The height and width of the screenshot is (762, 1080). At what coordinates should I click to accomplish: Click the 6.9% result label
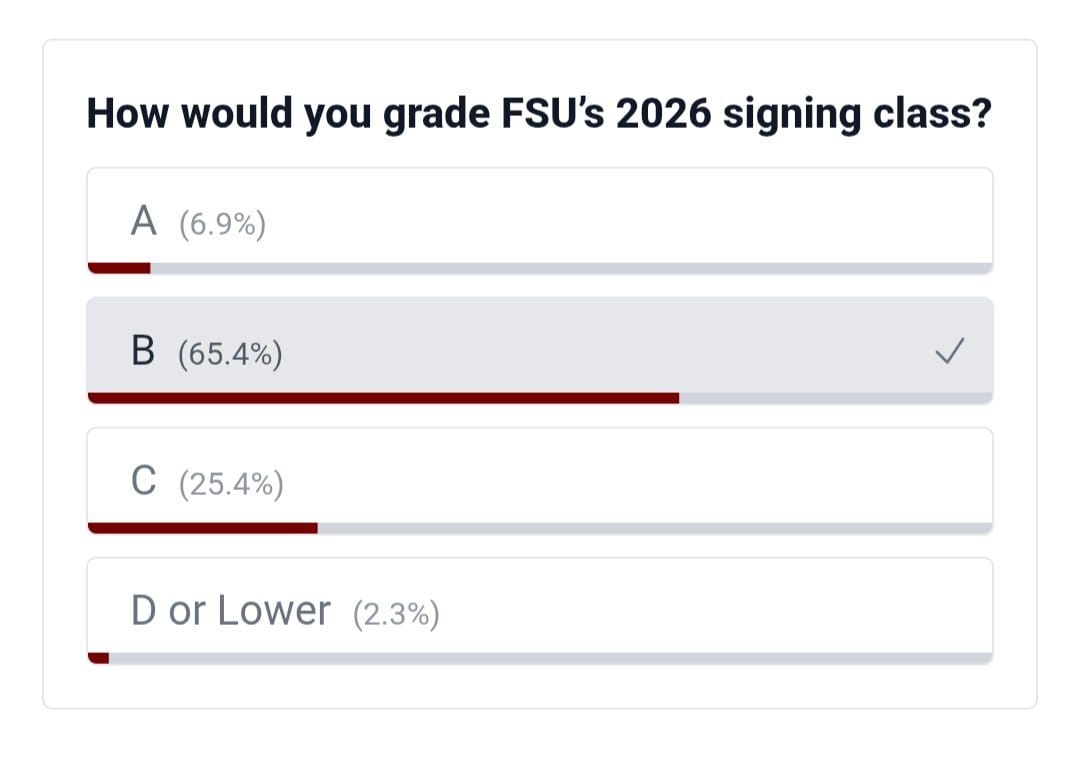coord(222,225)
